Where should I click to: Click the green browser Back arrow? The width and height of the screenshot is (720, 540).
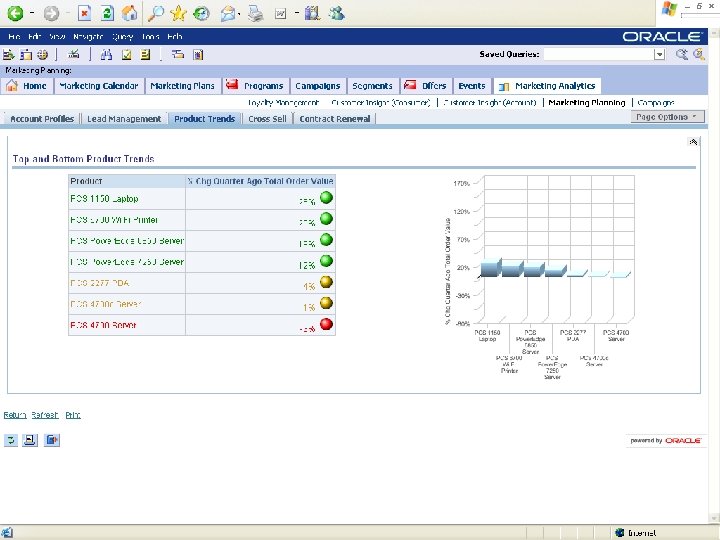[x=14, y=13]
